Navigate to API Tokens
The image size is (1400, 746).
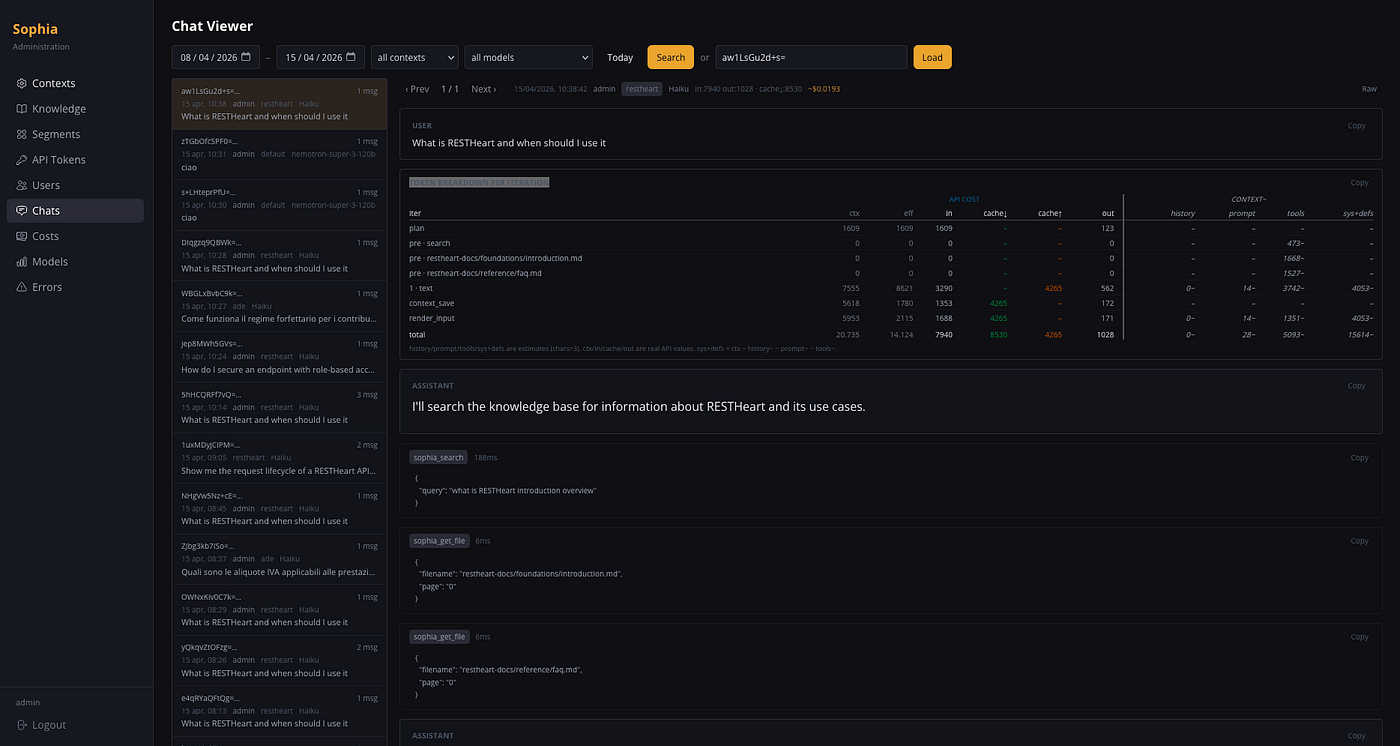coord(76,160)
